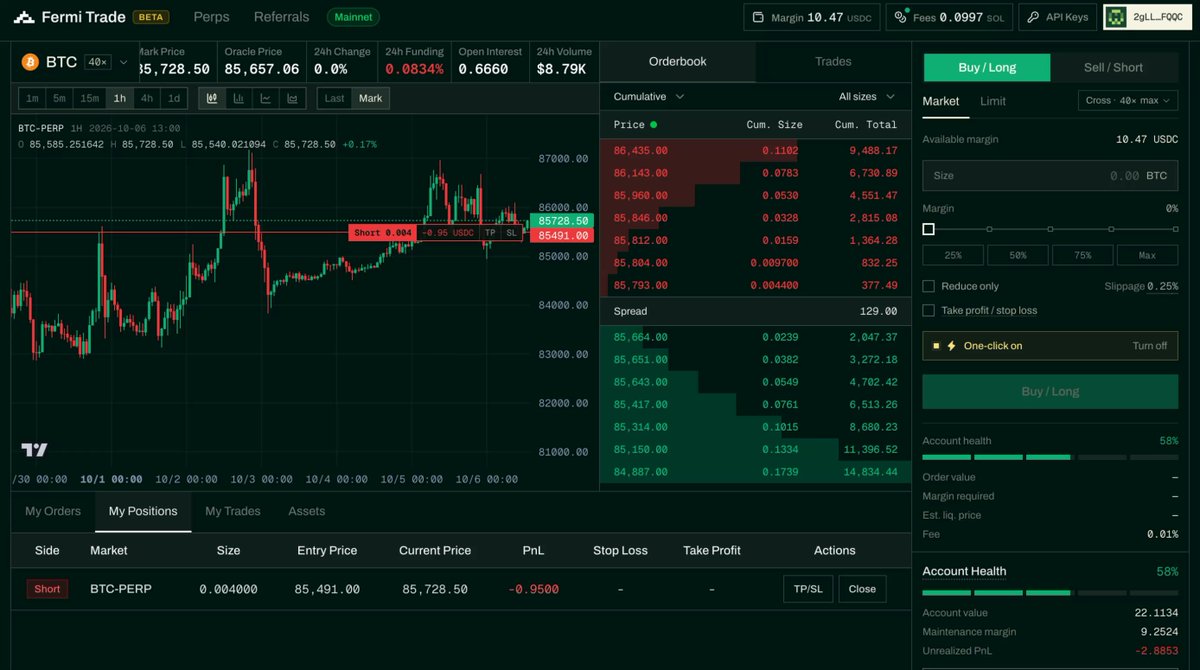Switch to the Trades tab
The height and width of the screenshot is (670, 1200).
833,62
